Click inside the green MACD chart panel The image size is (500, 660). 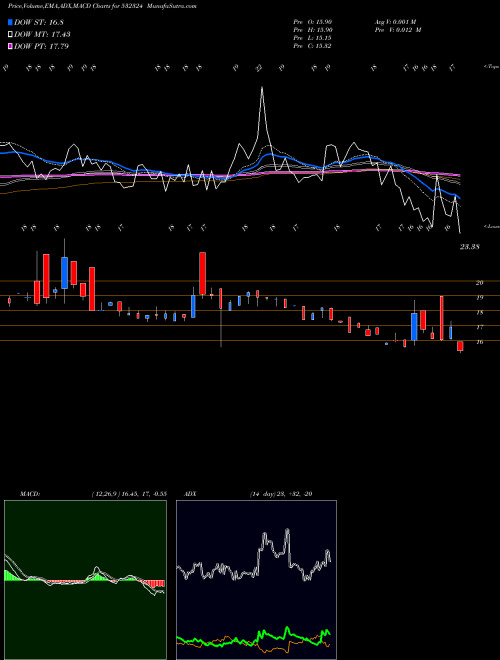point(85,580)
